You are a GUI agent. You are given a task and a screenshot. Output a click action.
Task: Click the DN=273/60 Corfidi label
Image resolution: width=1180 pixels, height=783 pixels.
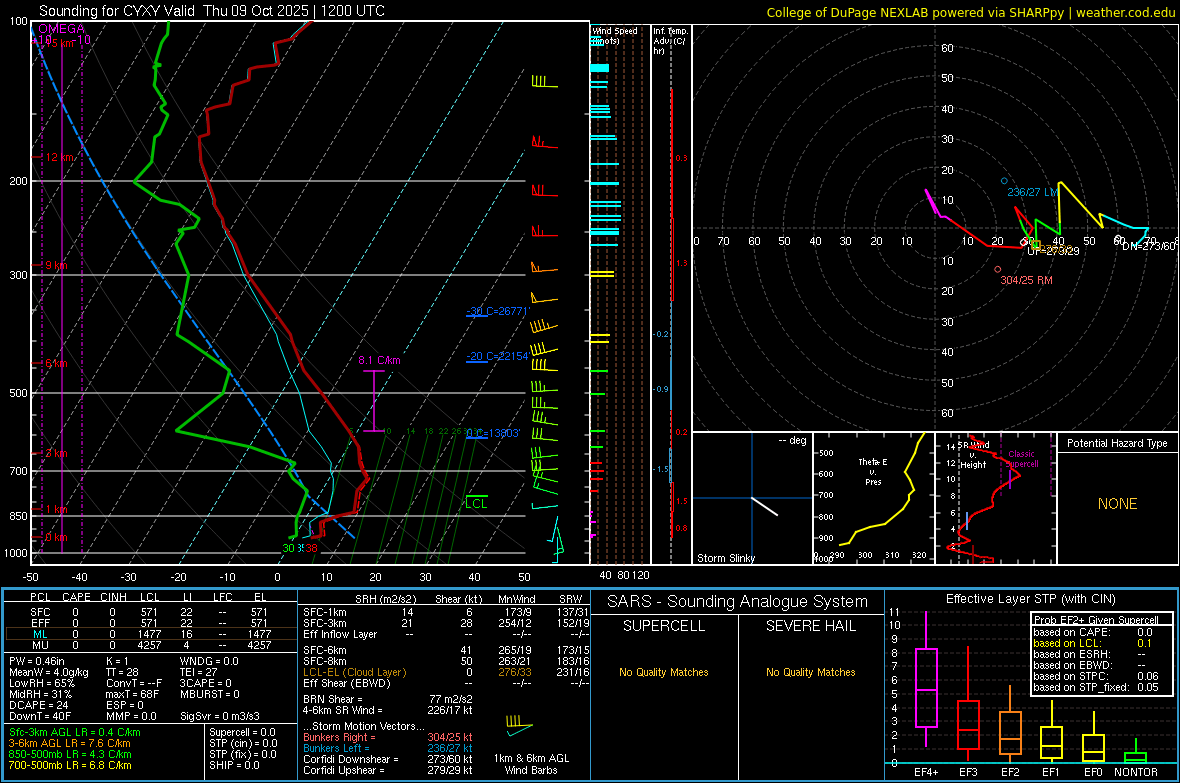(1148, 246)
